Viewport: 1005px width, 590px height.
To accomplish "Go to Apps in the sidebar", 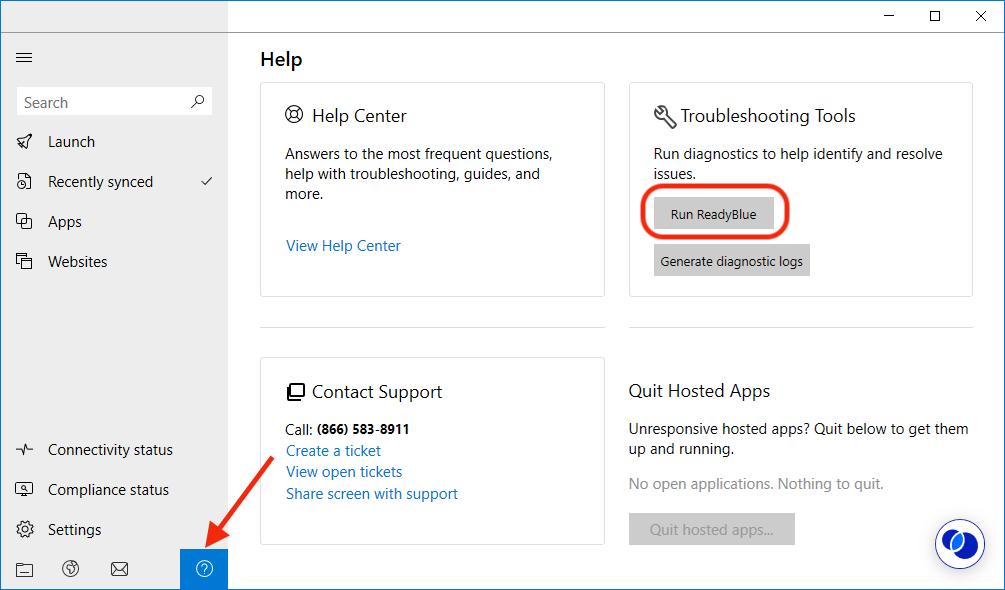I will pyautogui.click(x=65, y=222).
